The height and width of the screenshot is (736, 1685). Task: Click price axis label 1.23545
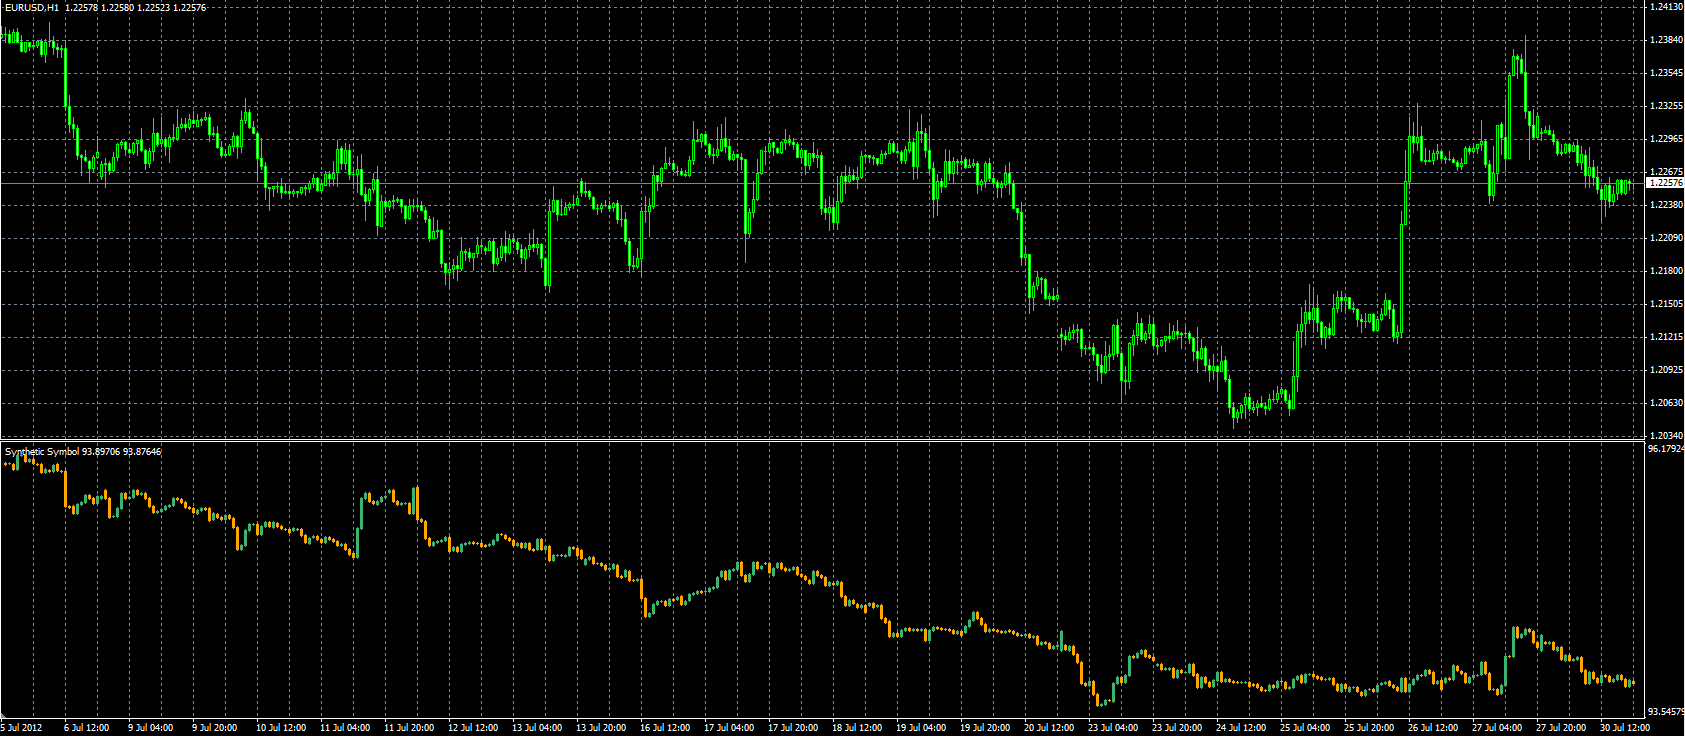coord(1665,73)
